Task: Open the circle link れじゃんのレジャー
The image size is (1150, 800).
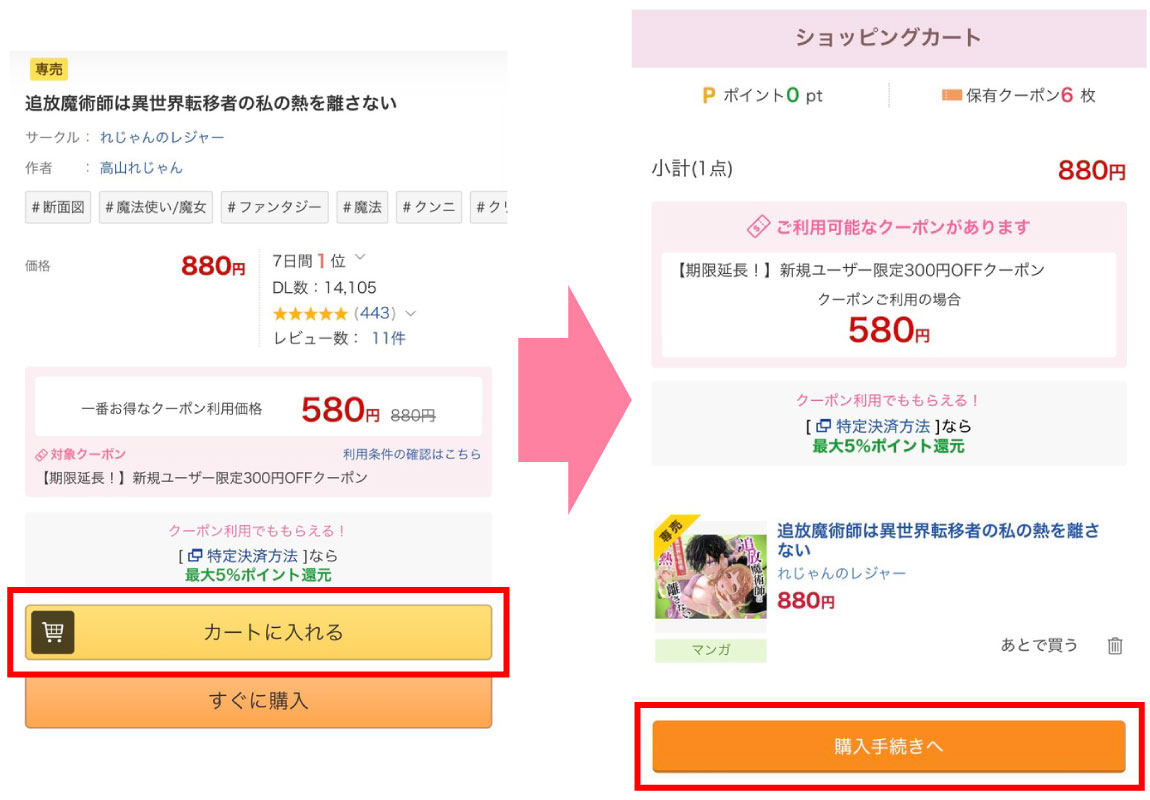Action: coord(162,137)
